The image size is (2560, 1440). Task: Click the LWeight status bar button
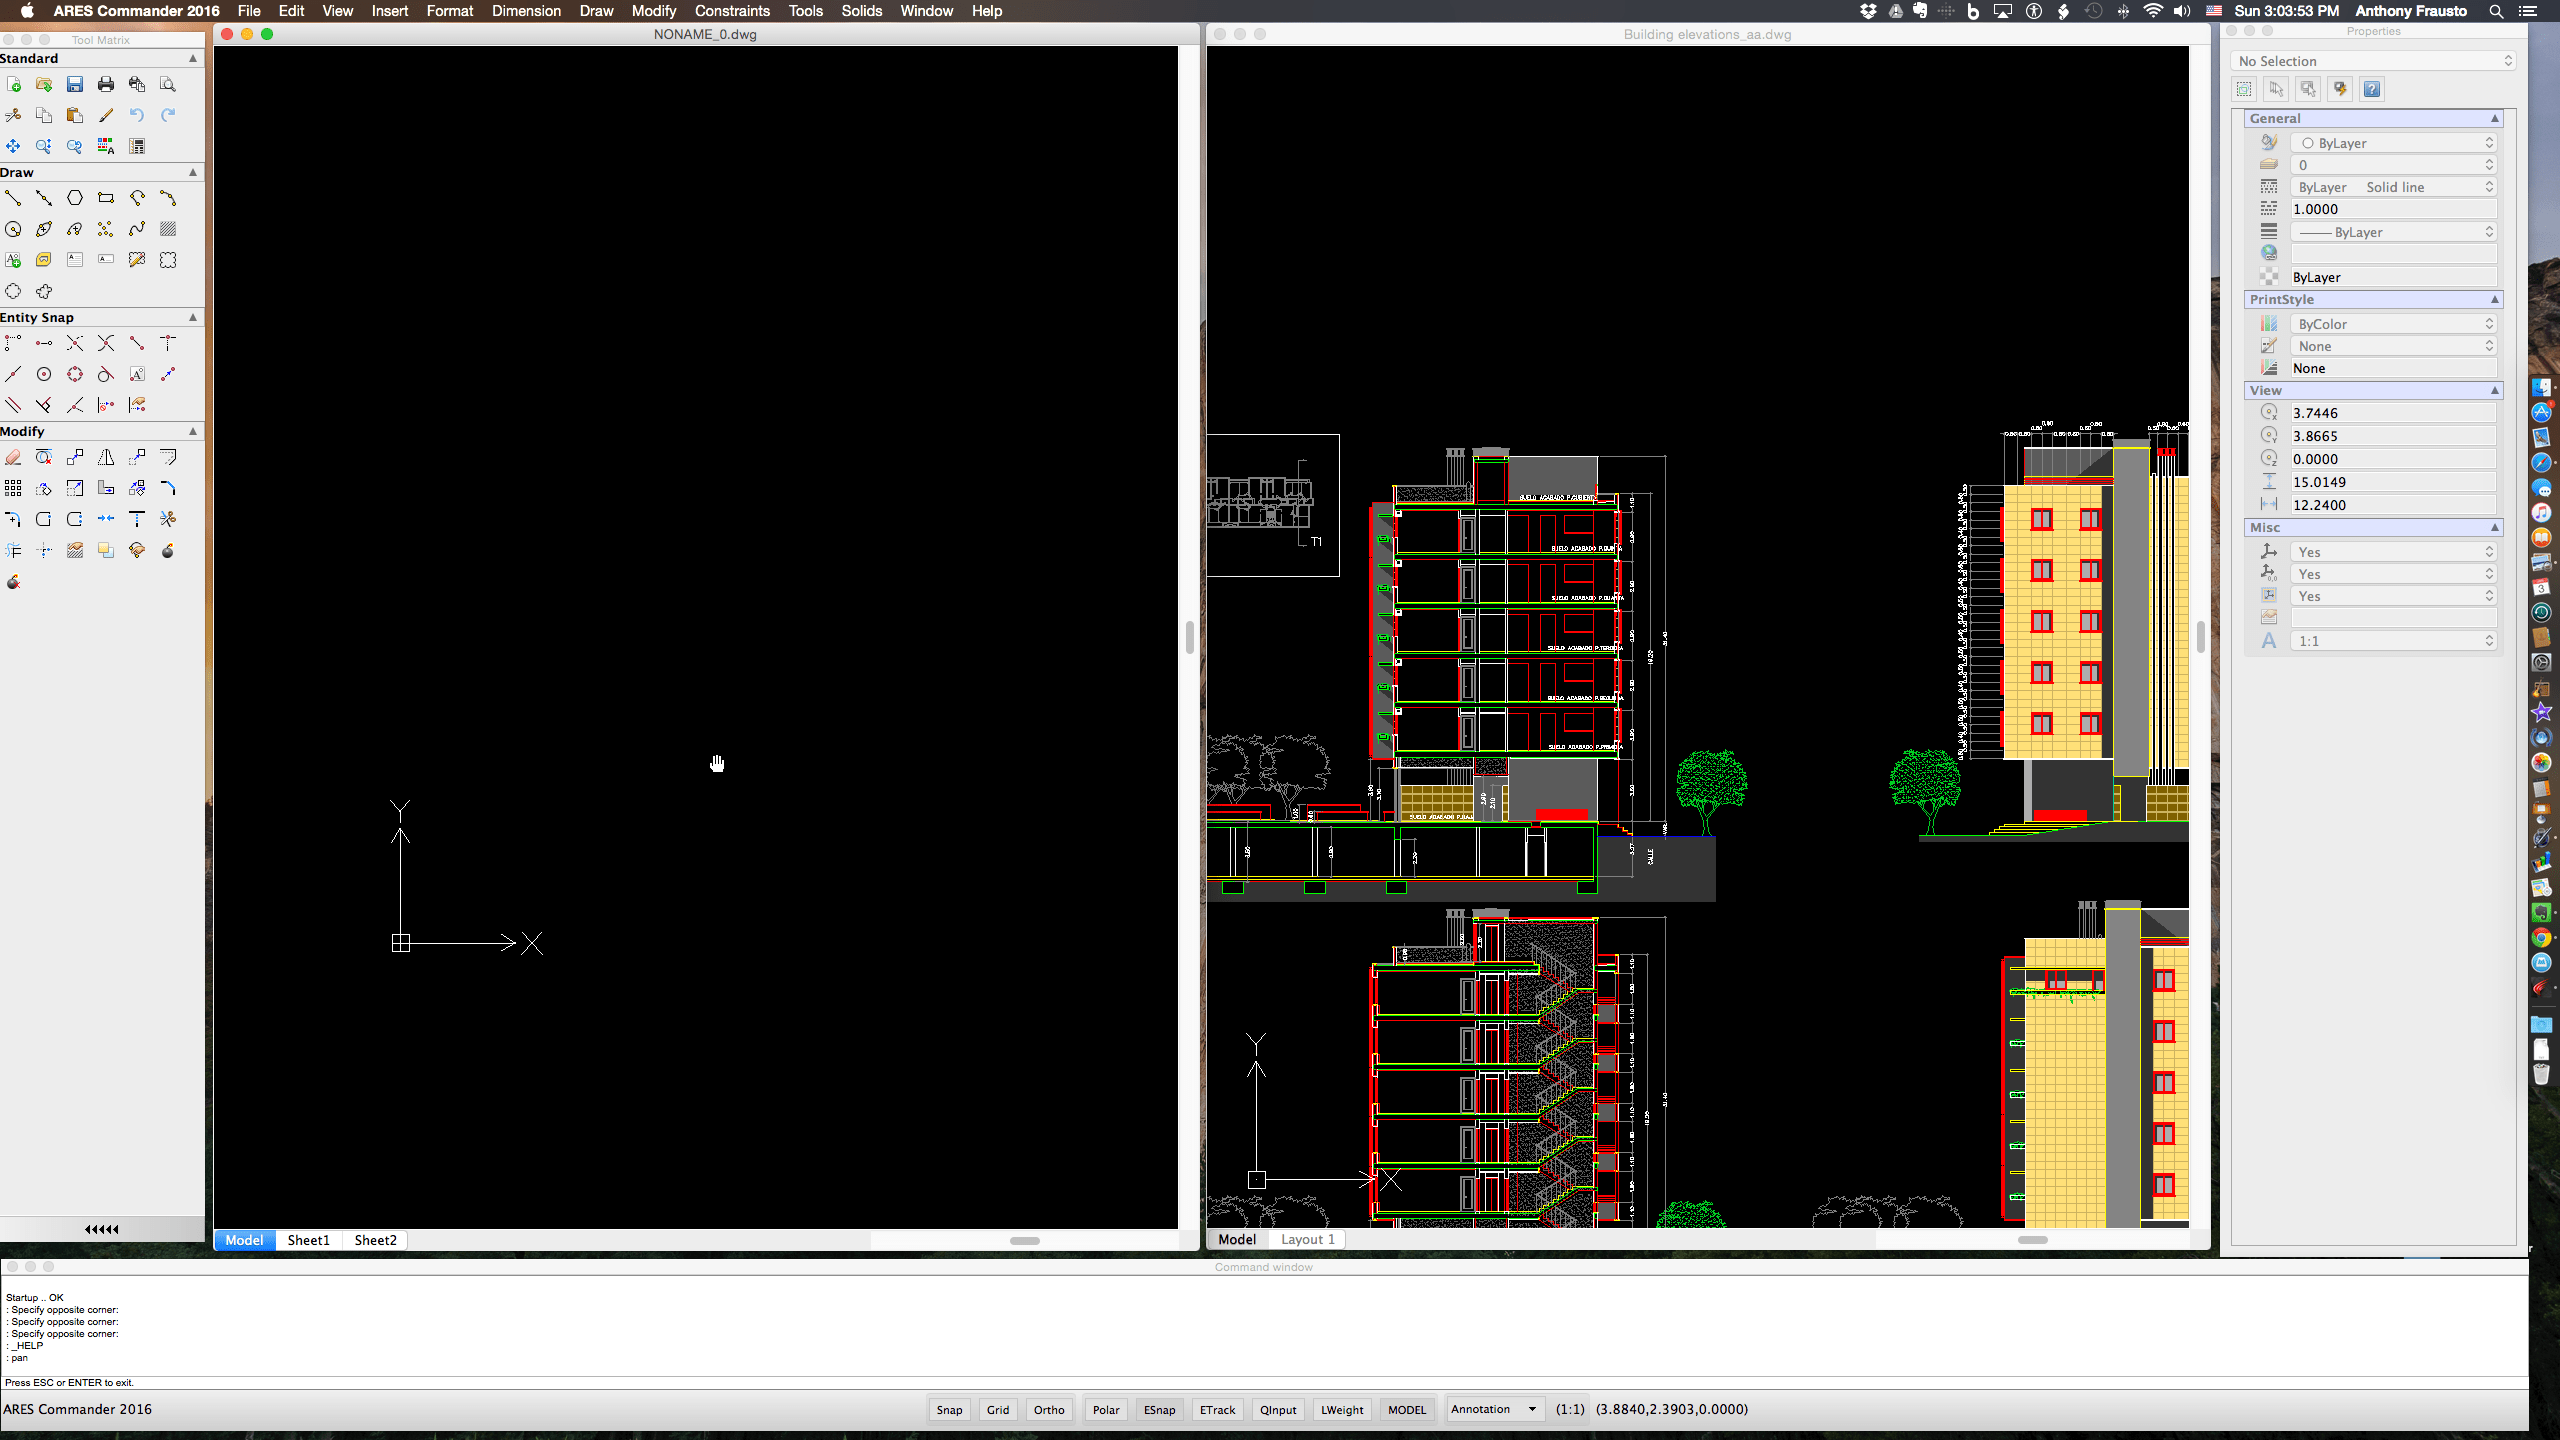click(1342, 1410)
